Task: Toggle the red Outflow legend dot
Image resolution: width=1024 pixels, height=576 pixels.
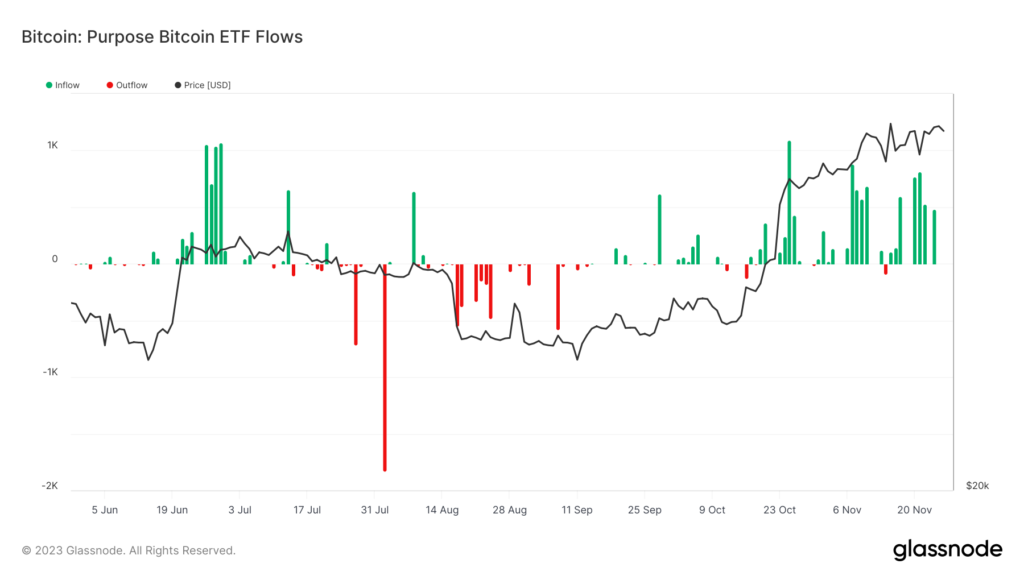Action: point(110,85)
